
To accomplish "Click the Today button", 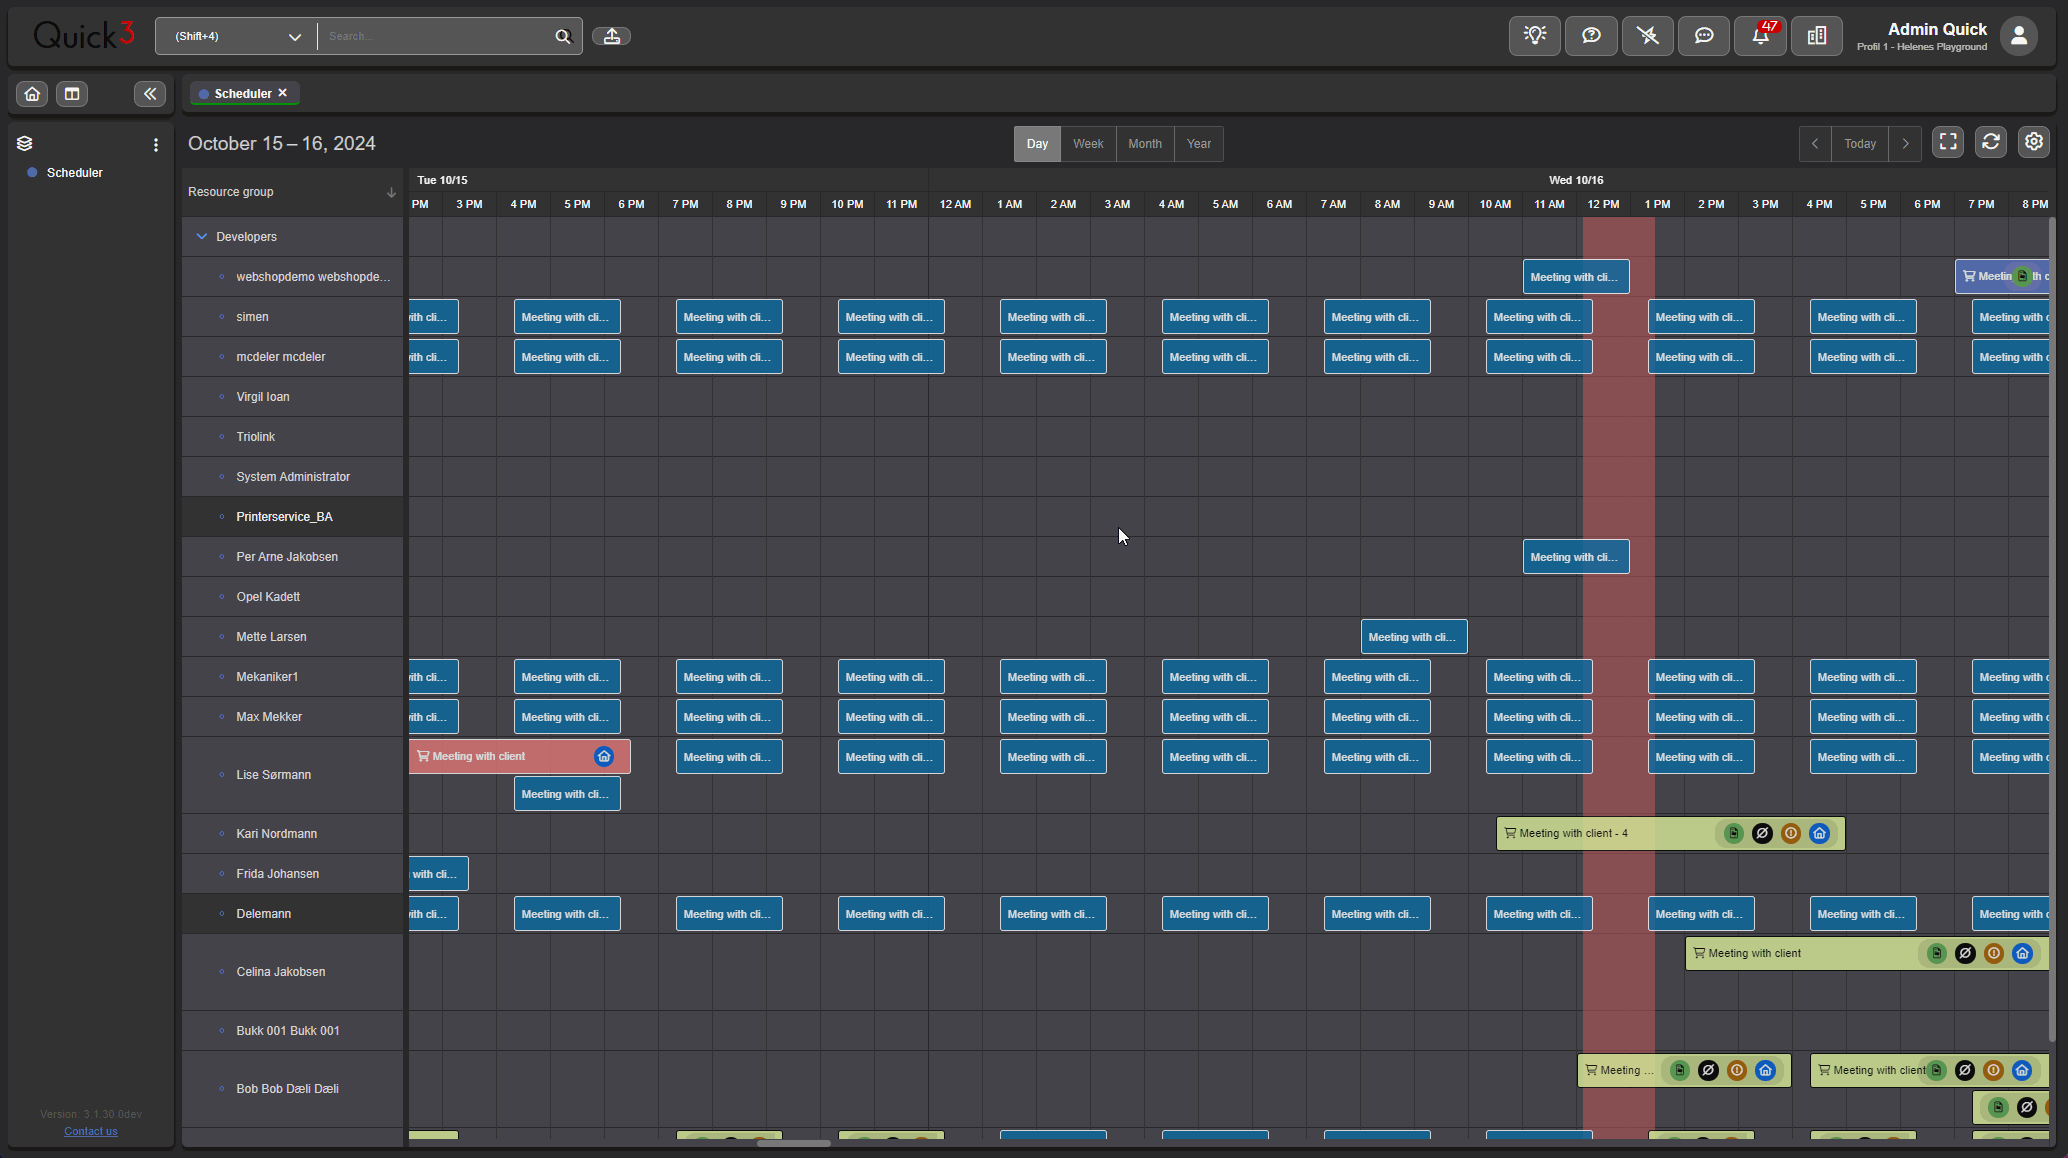I will click(x=1860, y=144).
